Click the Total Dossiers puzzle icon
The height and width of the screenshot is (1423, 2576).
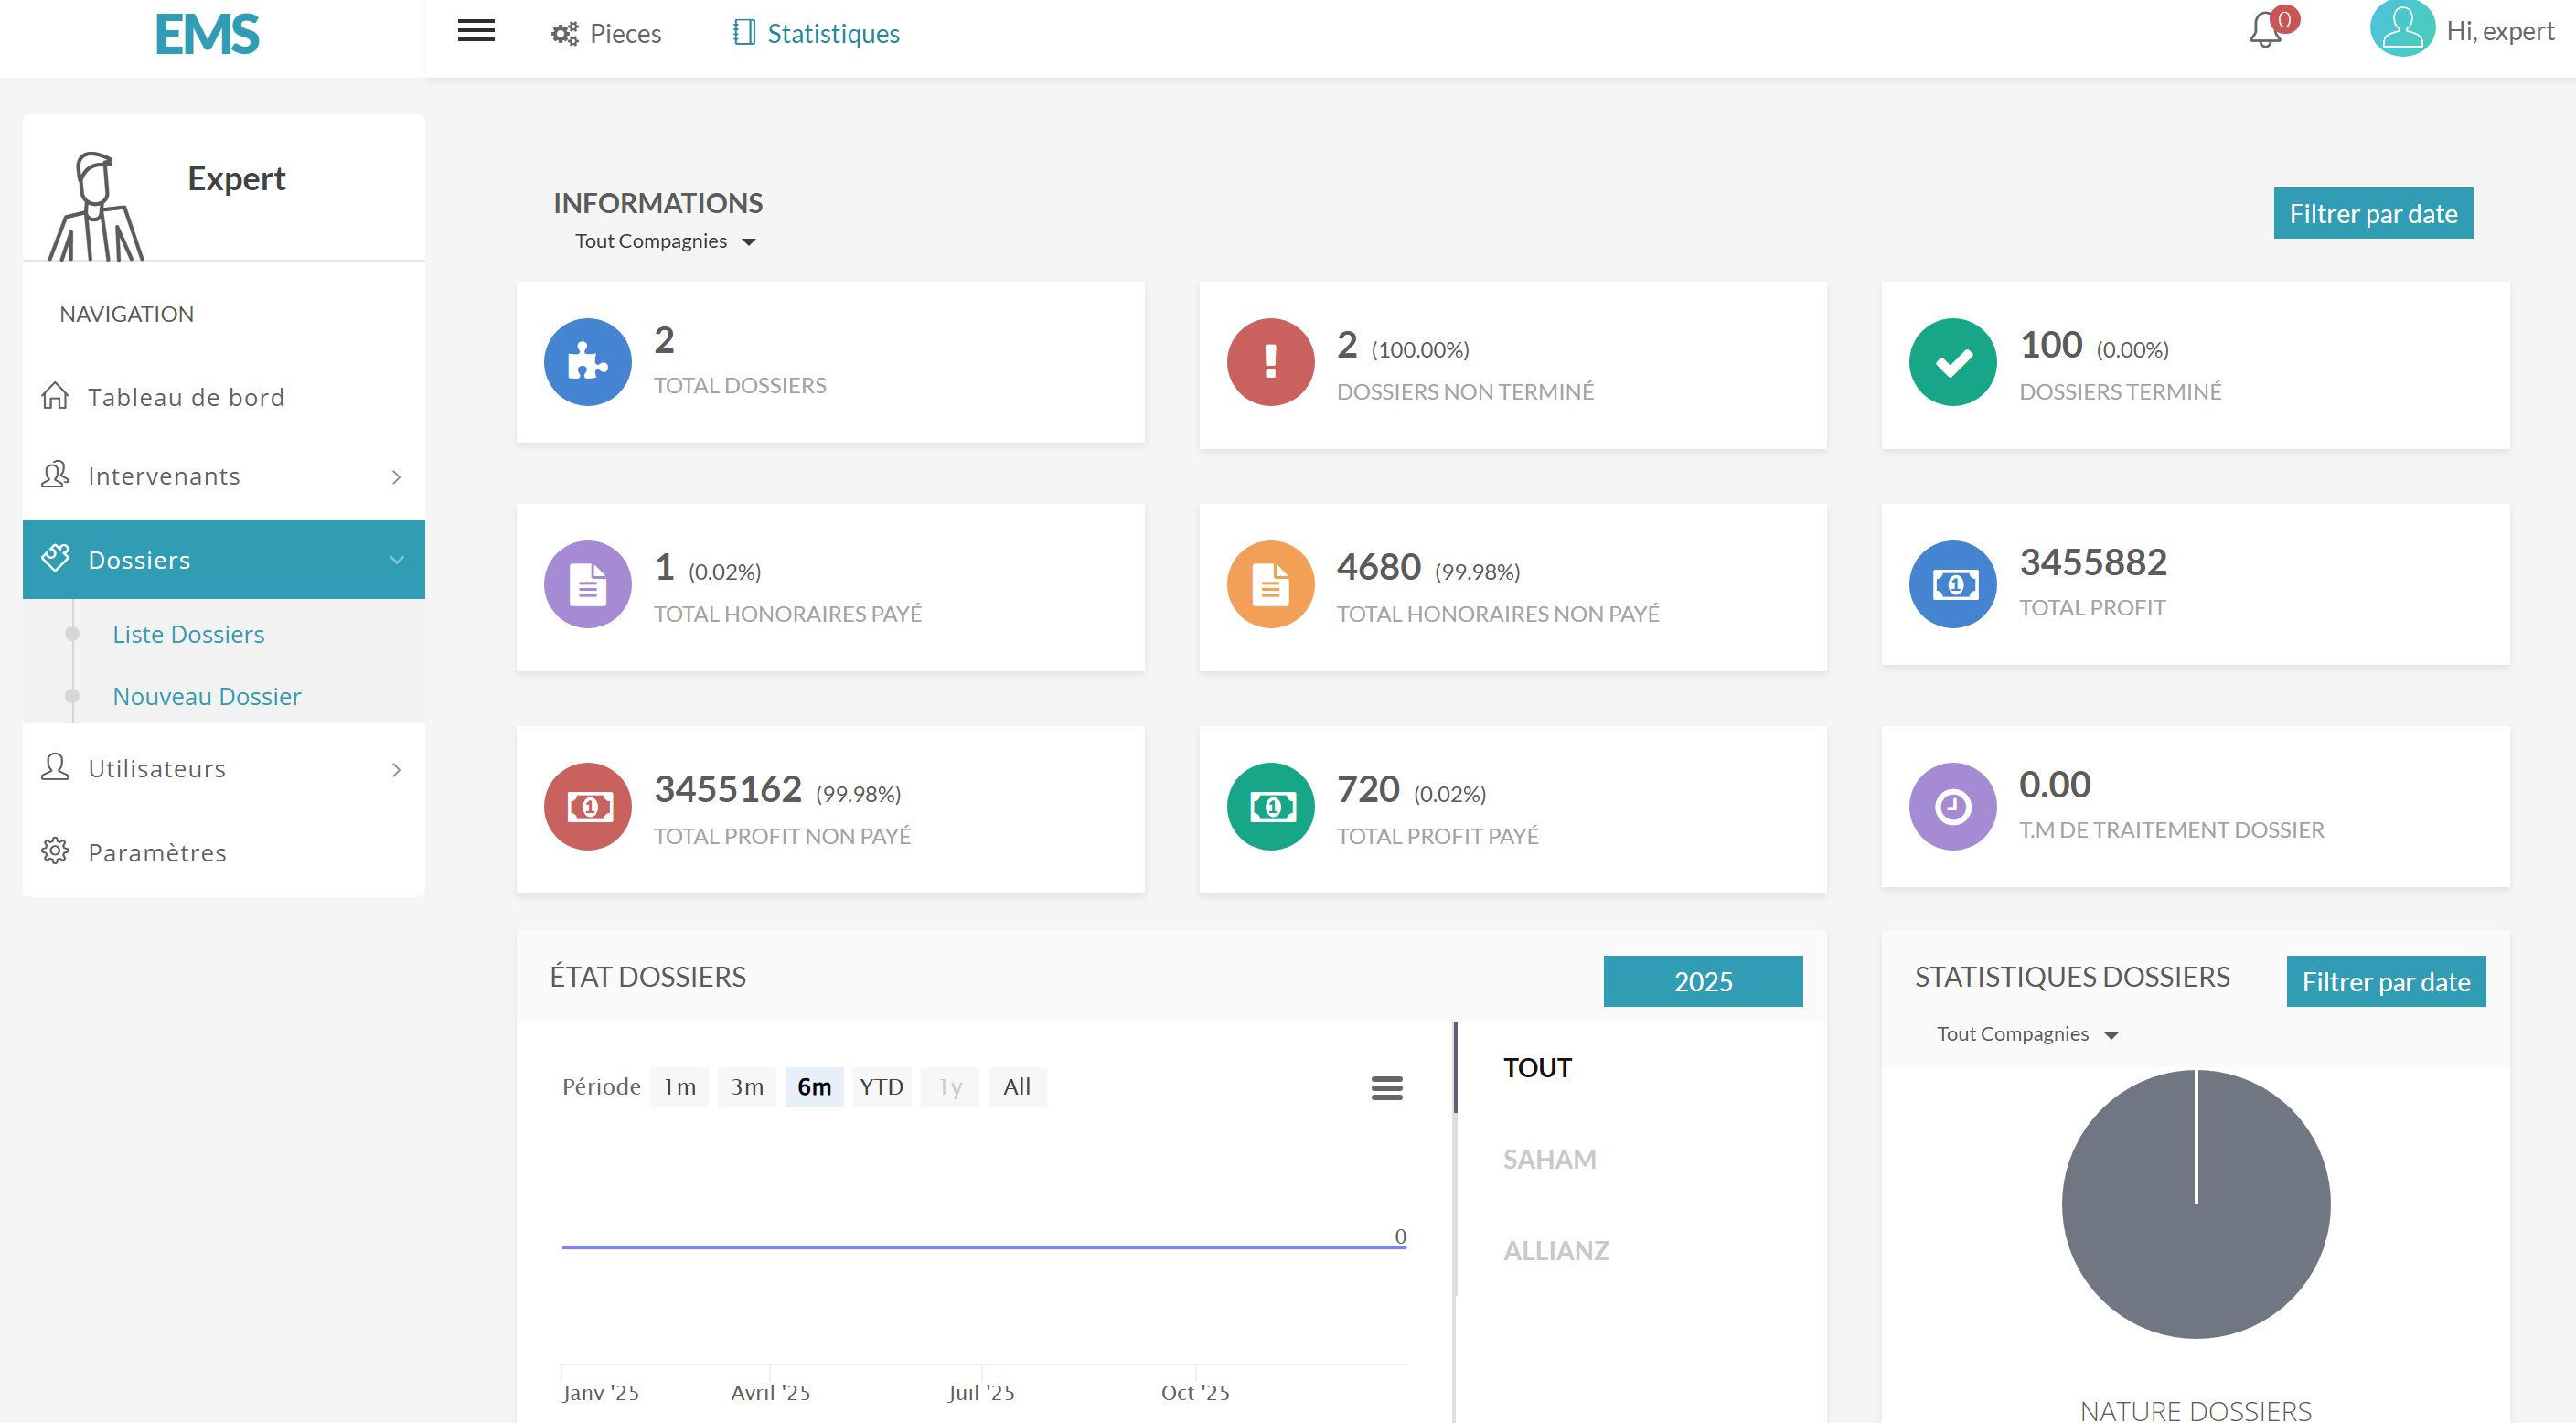[587, 362]
